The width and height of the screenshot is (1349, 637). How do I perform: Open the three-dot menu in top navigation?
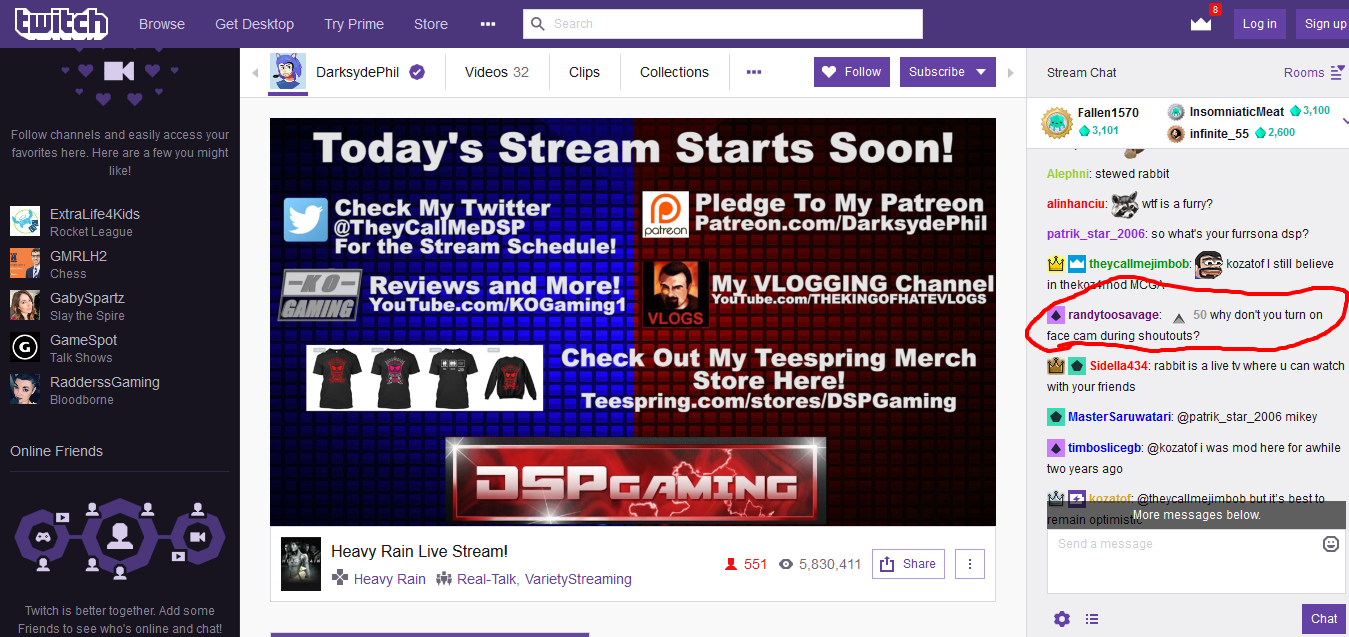click(x=488, y=23)
